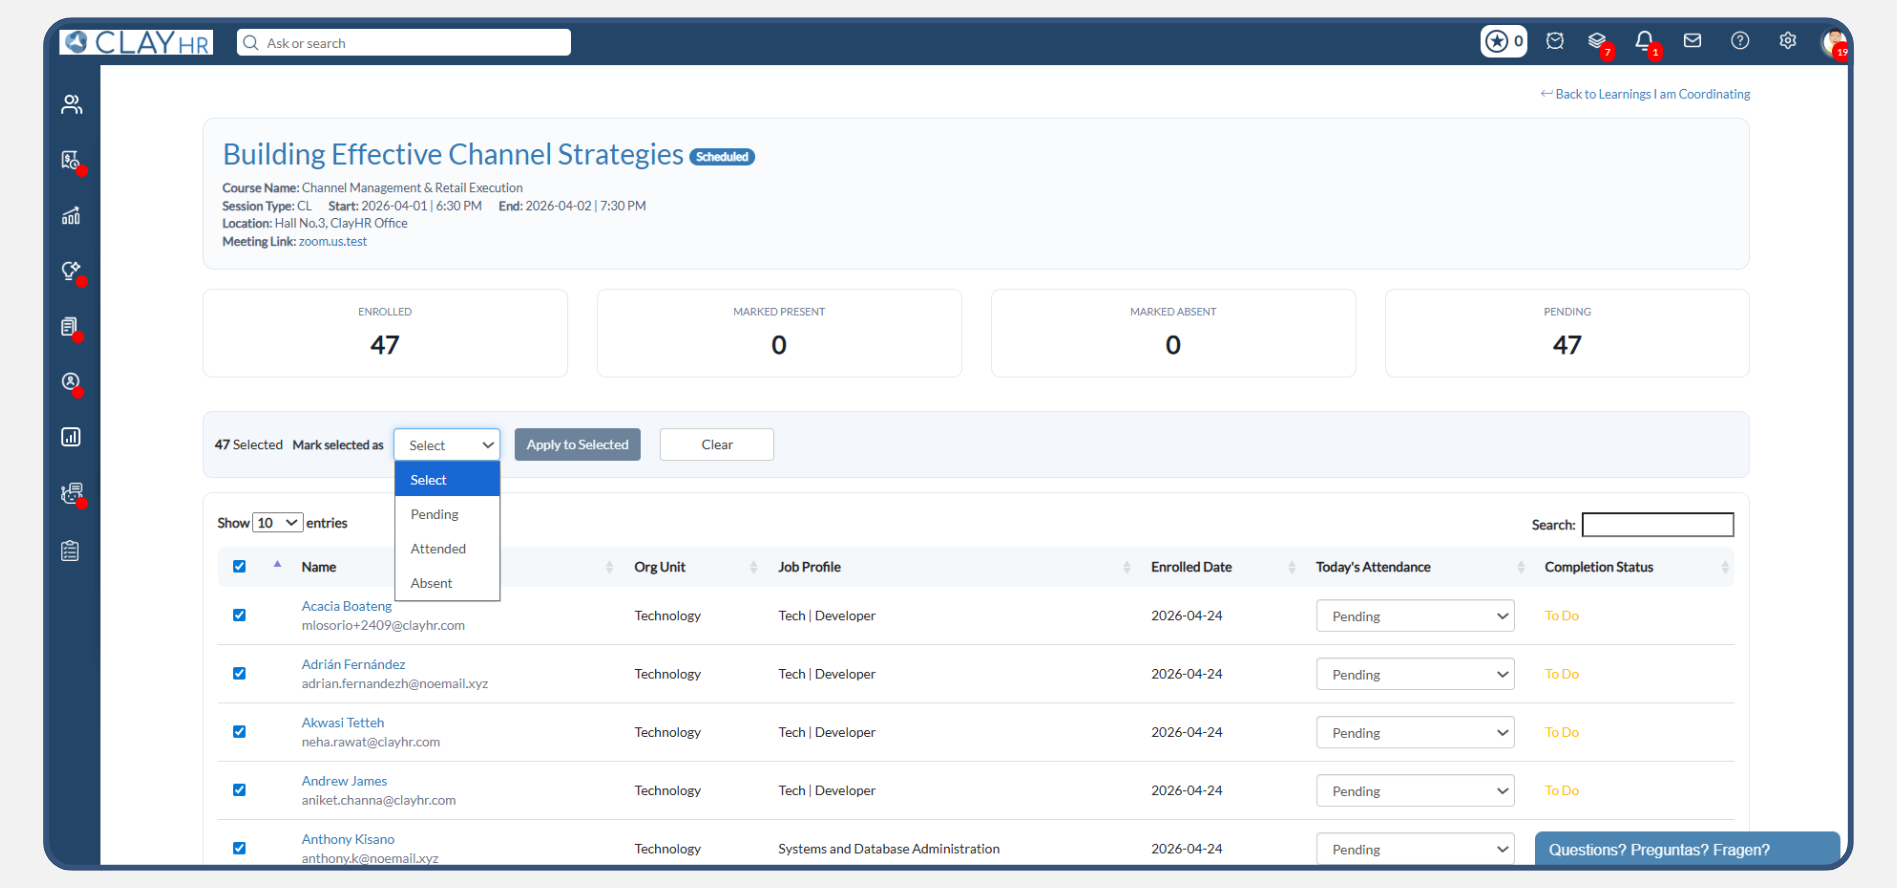The image size is (1897, 888).
Task: Uncheck Anthony Kisano's row checkbox
Action: (x=239, y=848)
